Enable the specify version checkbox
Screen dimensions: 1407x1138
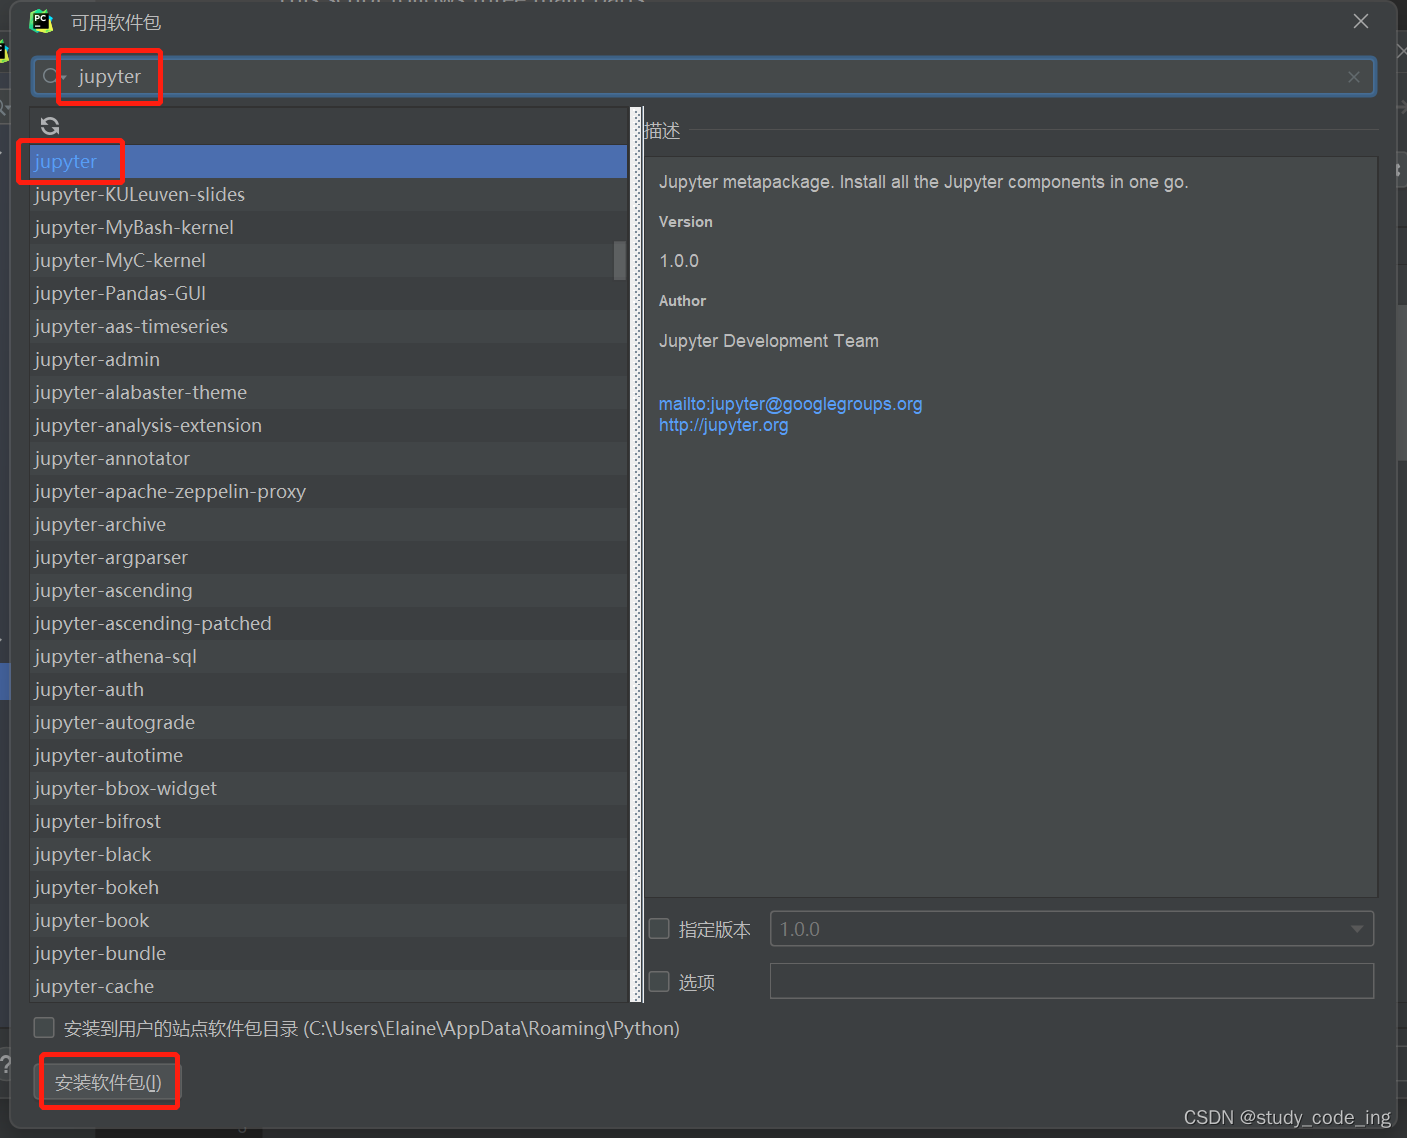tap(659, 929)
